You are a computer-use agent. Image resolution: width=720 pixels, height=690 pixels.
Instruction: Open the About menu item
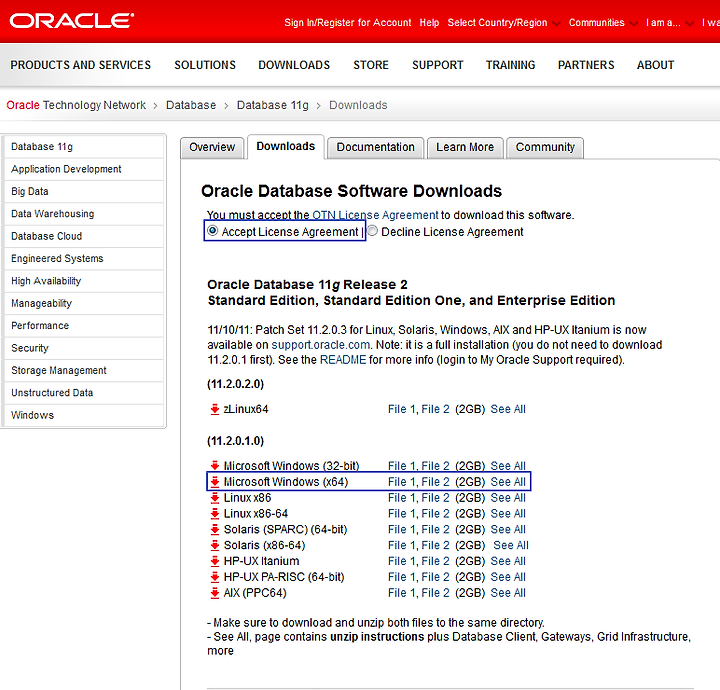pos(655,65)
